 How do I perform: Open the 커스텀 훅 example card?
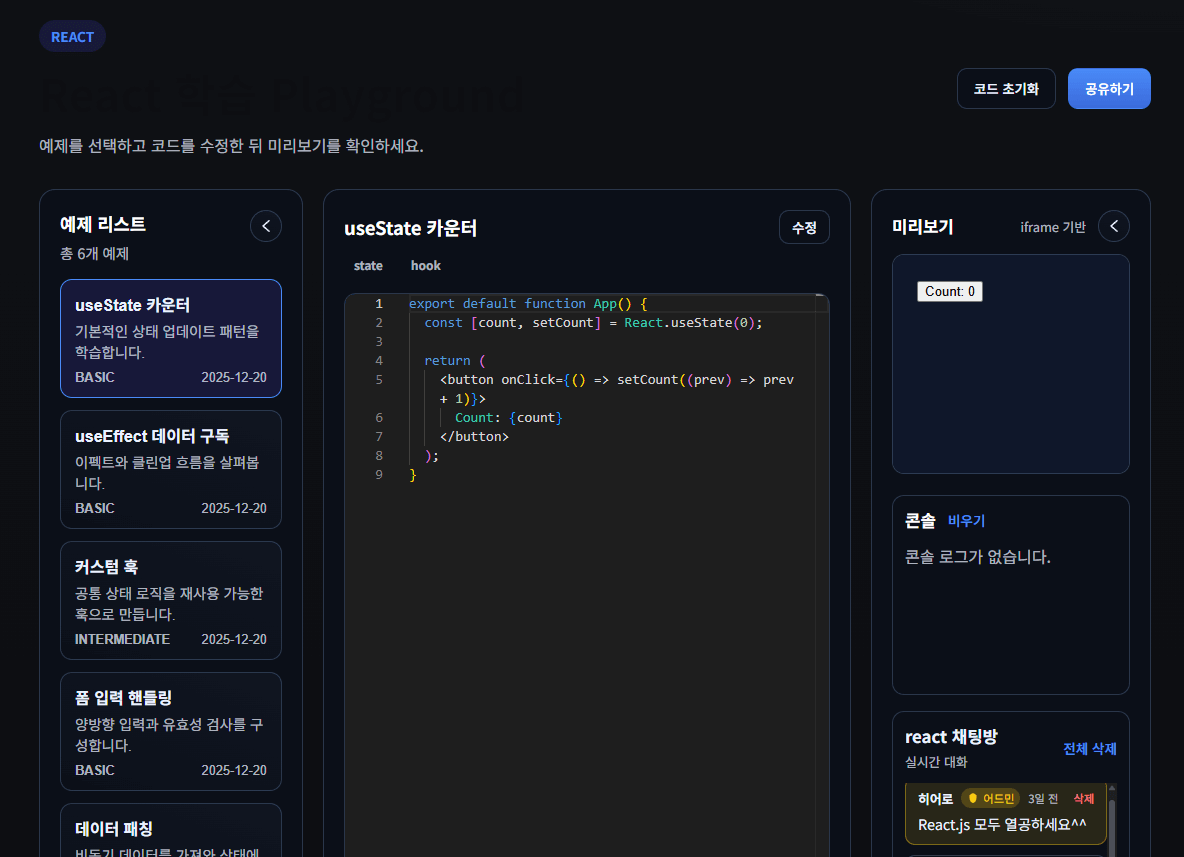pos(171,600)
